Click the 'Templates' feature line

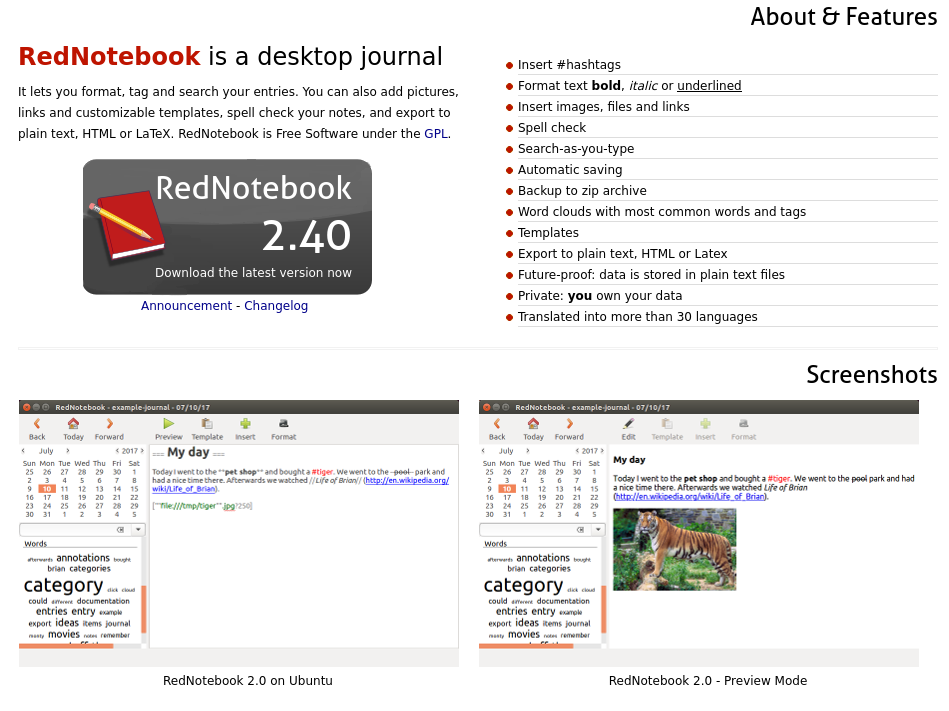click(x=548, y=233)
